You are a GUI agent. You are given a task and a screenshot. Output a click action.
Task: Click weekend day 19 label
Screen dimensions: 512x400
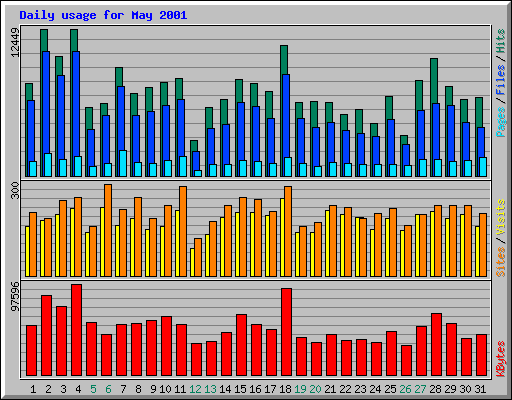click(x=300, y=389)
